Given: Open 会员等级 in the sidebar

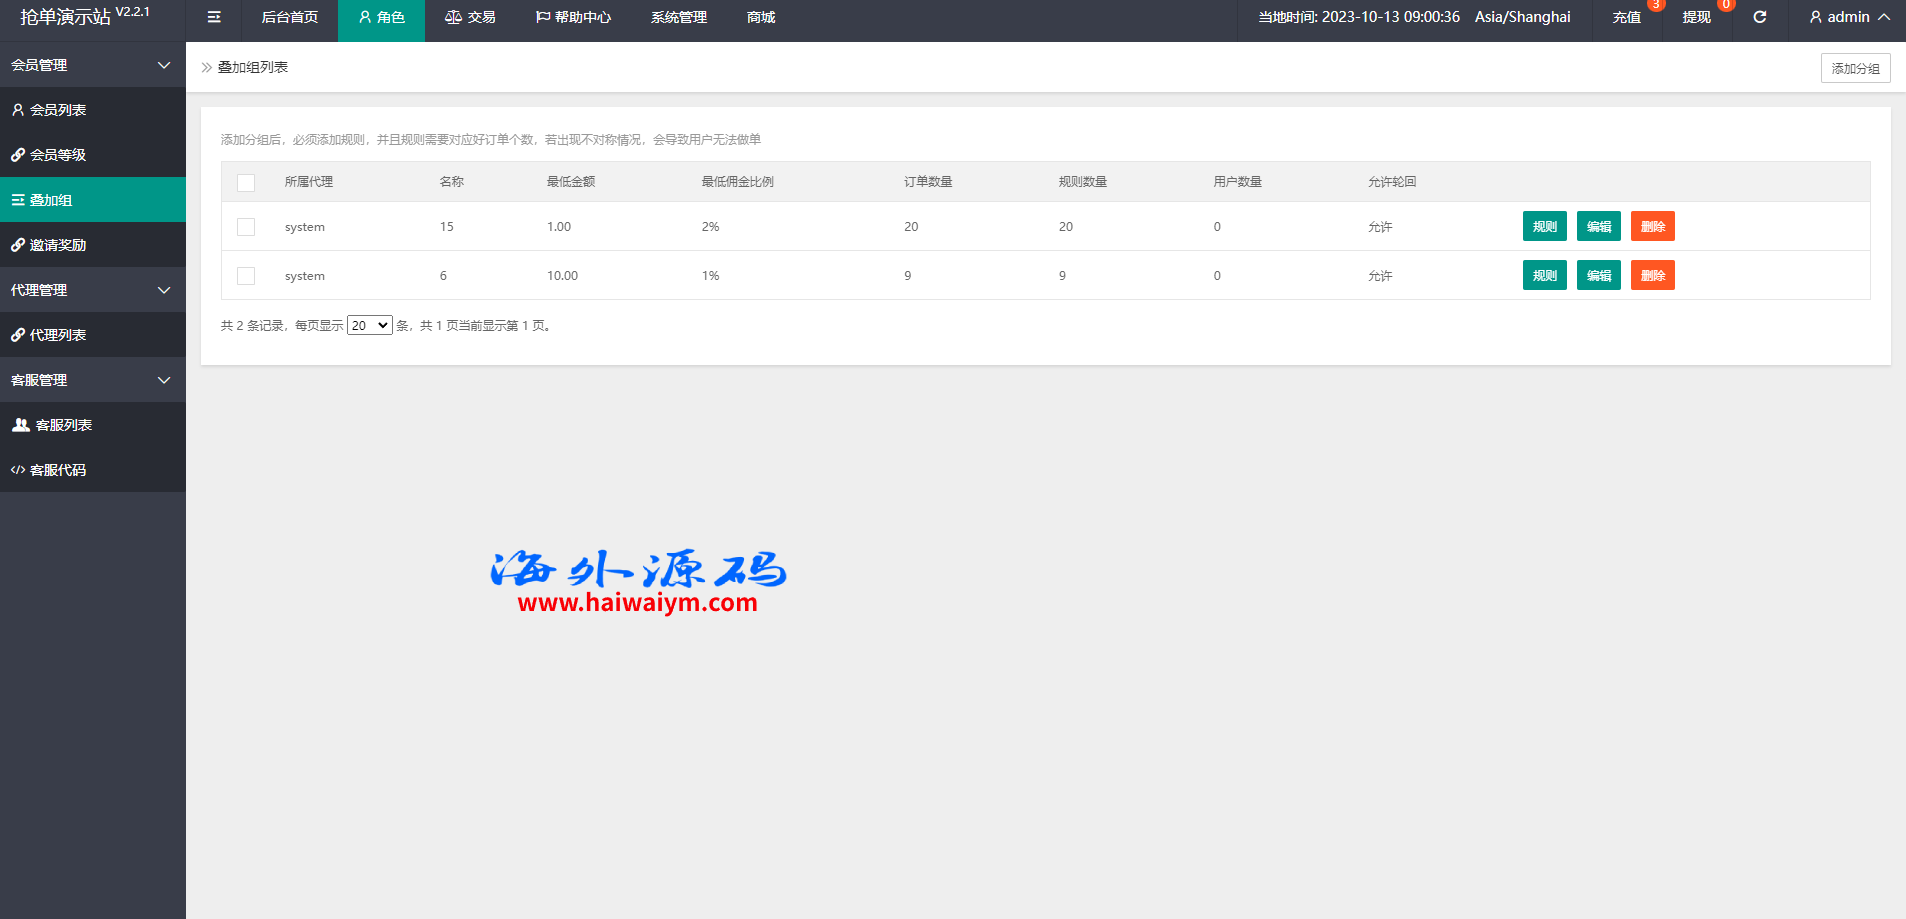Looking at the screenshot, I should 58,155.
